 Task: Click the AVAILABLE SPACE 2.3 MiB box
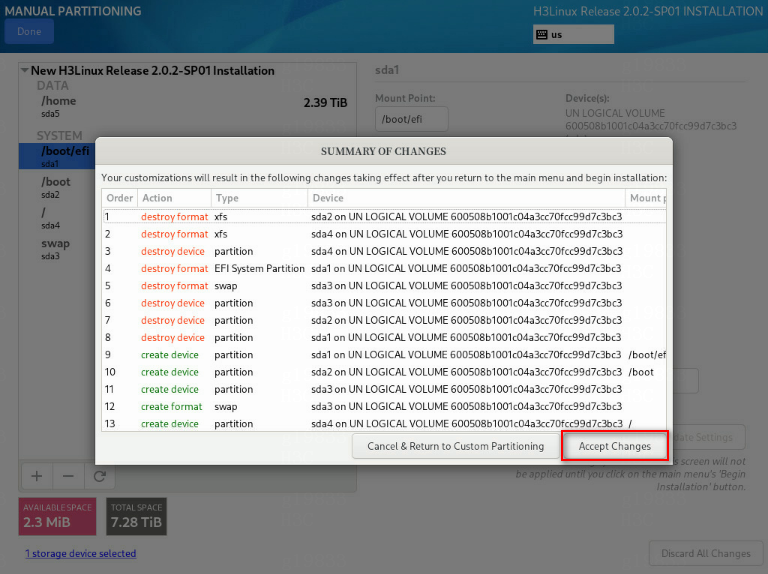(x=57, y=517)
